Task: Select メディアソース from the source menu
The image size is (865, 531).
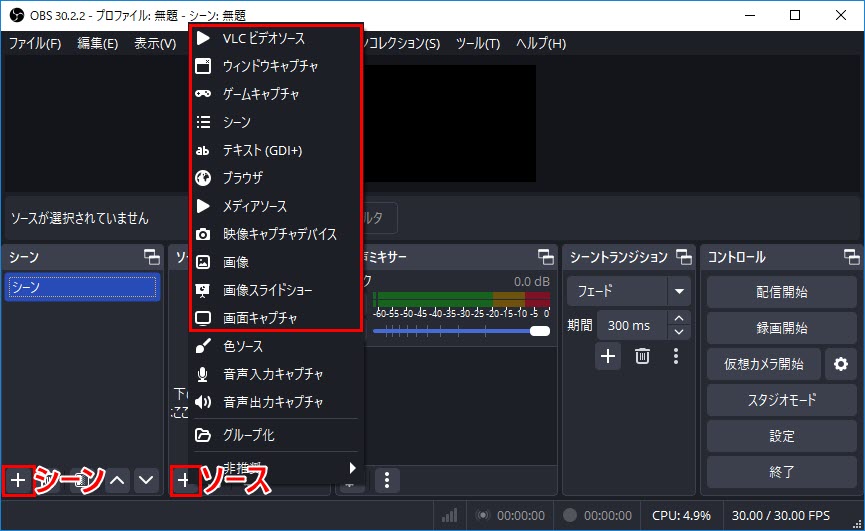Action: click(275, 206)
